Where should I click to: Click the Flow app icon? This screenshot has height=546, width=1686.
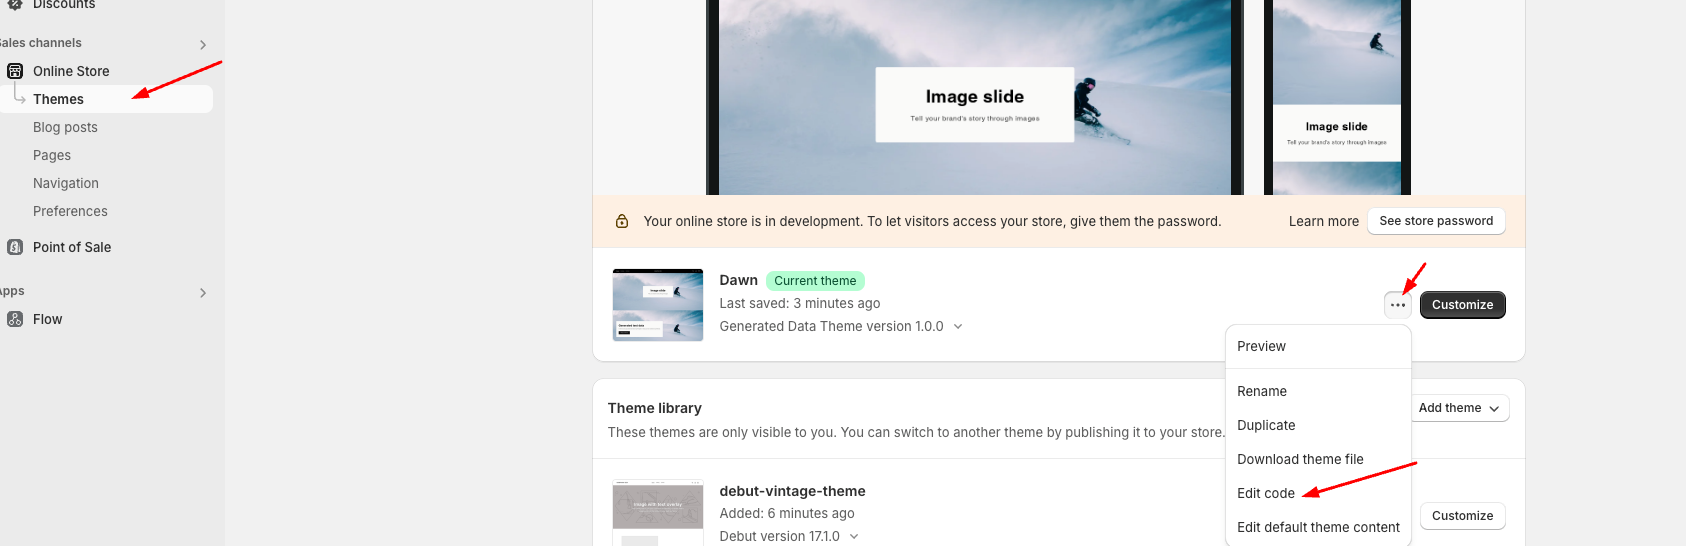click(15, 319)
